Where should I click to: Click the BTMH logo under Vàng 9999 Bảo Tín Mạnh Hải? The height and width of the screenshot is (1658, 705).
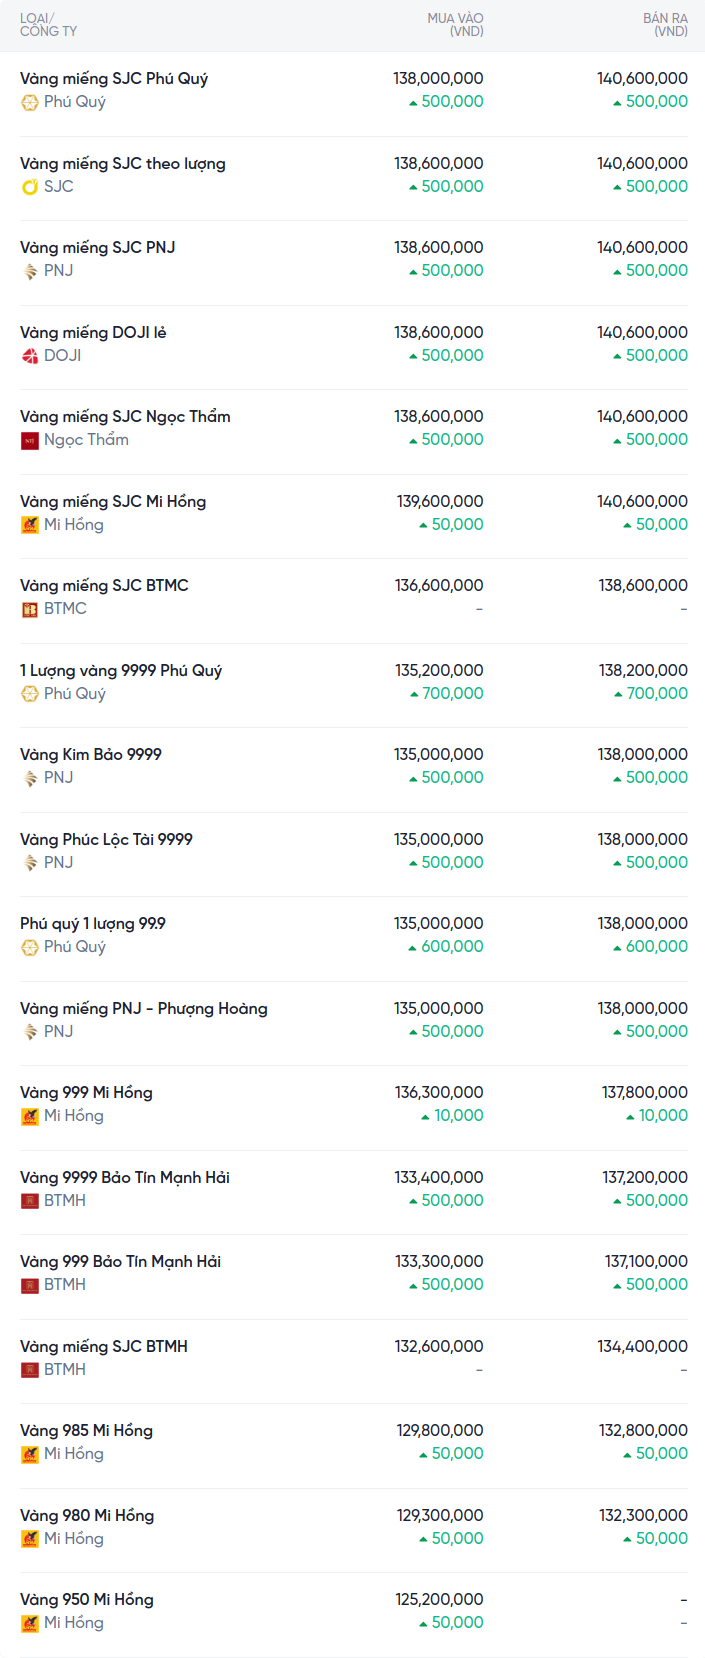tap(30, 1201)
